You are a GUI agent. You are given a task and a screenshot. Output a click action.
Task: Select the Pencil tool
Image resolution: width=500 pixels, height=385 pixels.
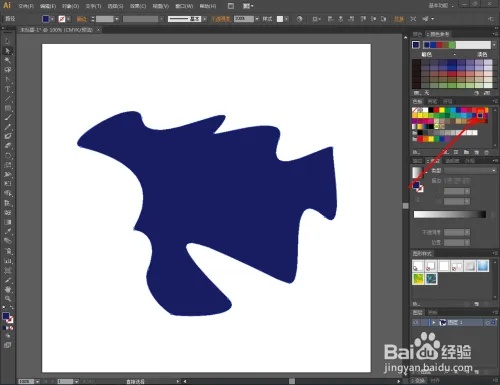pyautogui.click(x=7, y=127)
